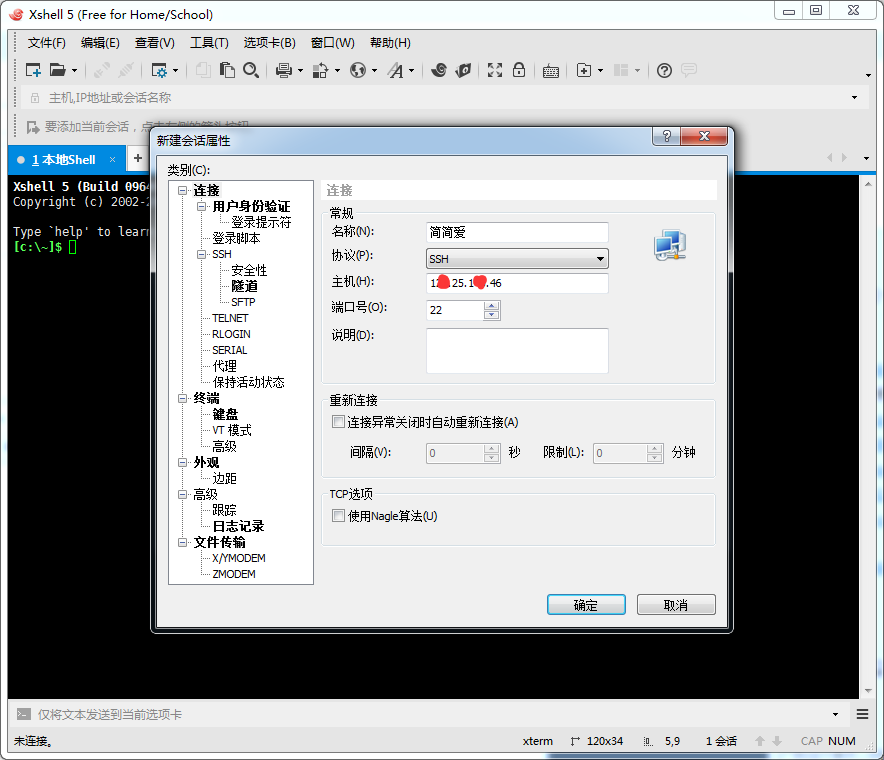Screen dimensions: 884x760
Task: Launch Xagent with the key swirl icon
Action: point(463,70)
